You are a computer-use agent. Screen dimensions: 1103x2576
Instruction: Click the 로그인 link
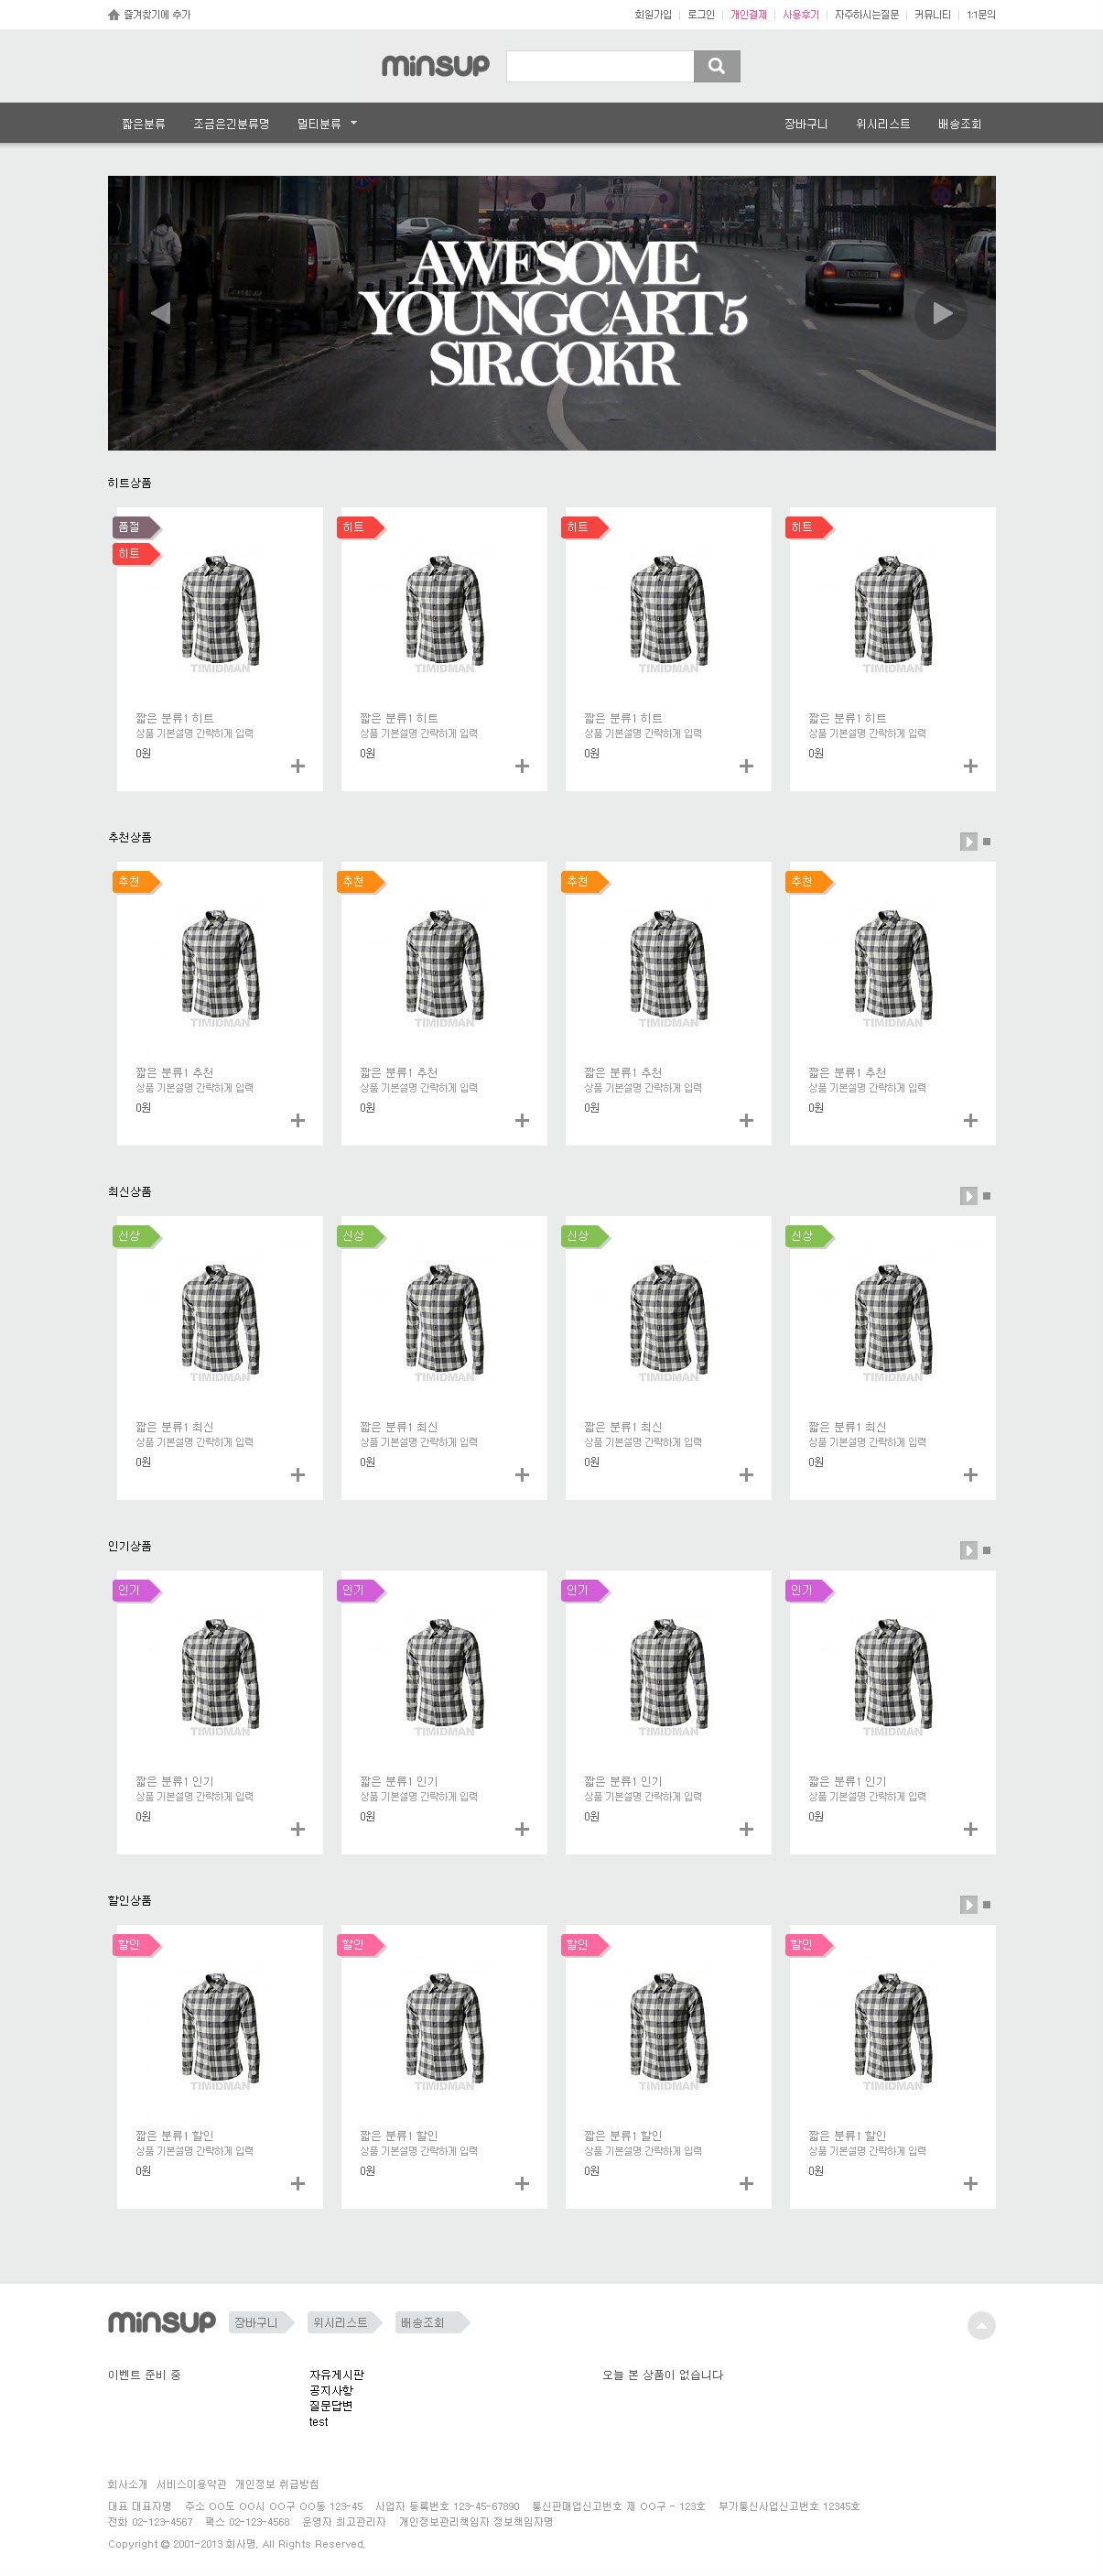tap(700, 15)
